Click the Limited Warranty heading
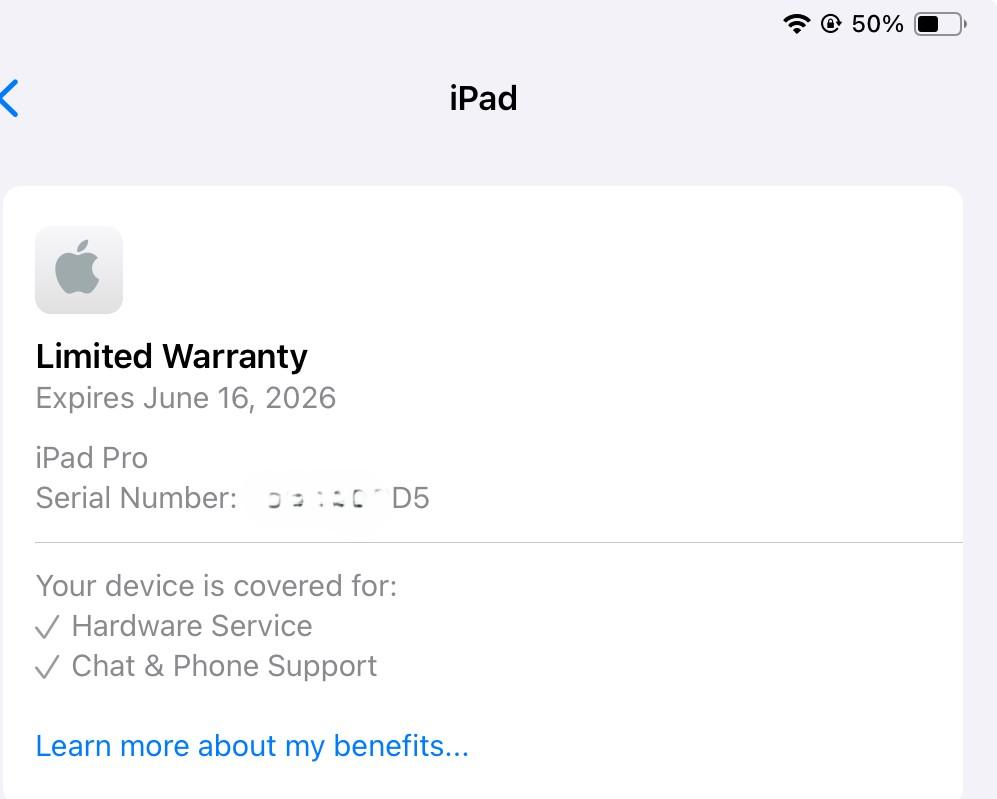 click(171, 356)
